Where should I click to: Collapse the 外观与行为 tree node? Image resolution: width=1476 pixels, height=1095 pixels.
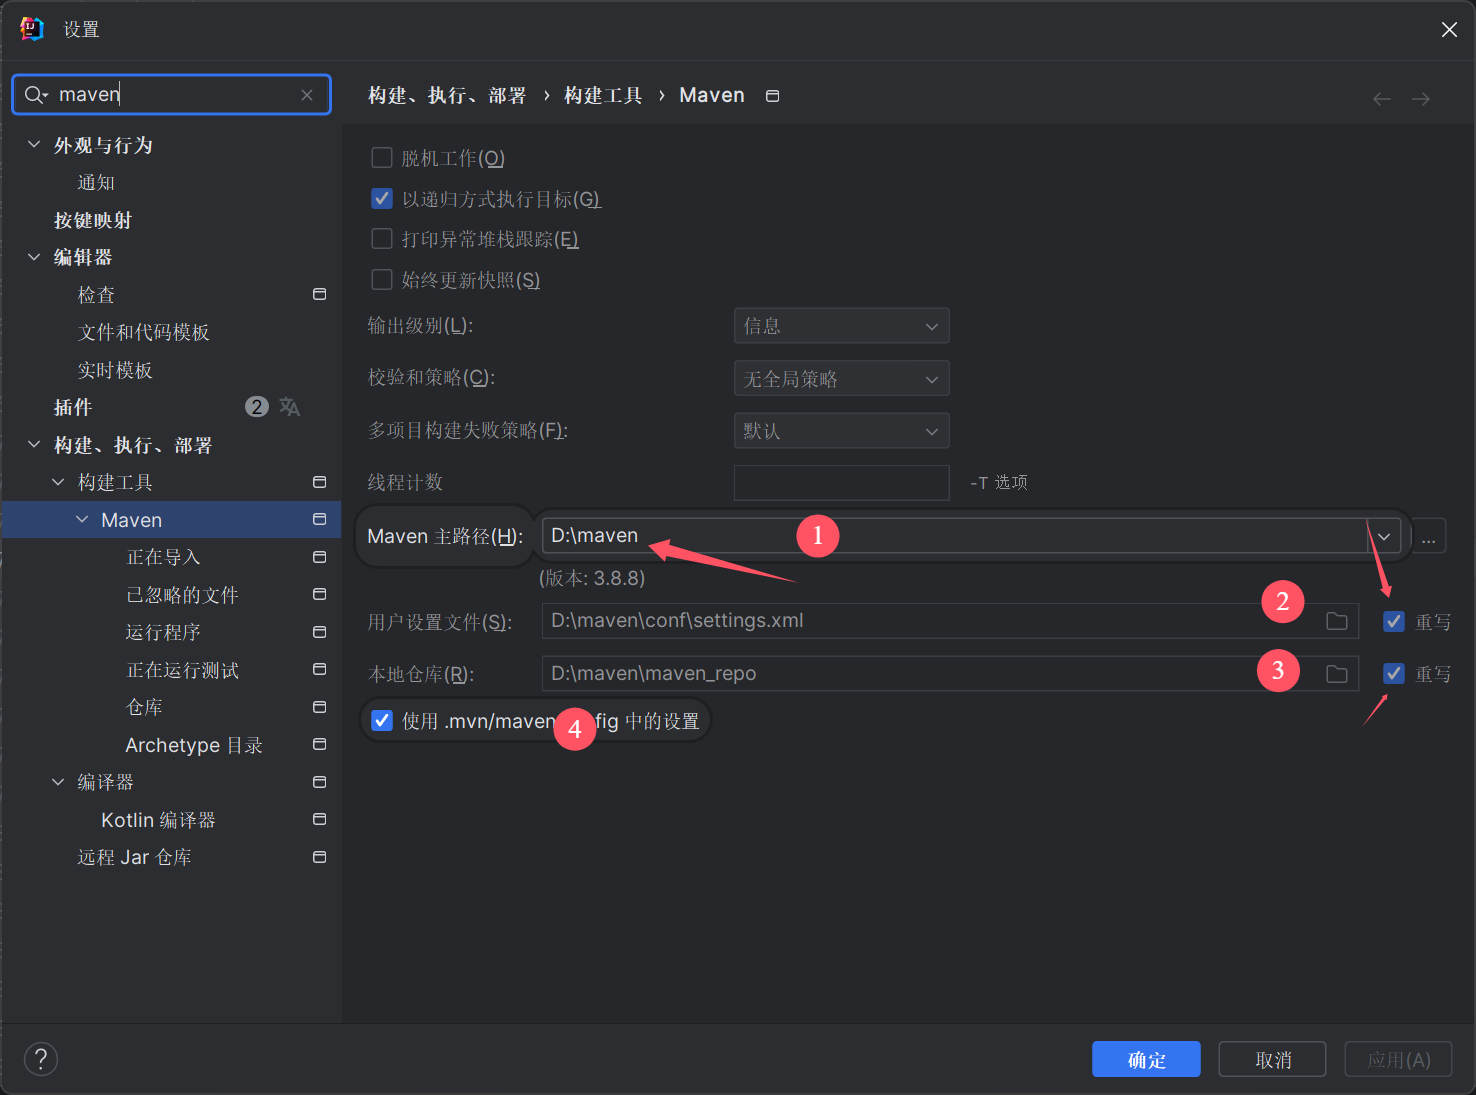click(34, 145)
